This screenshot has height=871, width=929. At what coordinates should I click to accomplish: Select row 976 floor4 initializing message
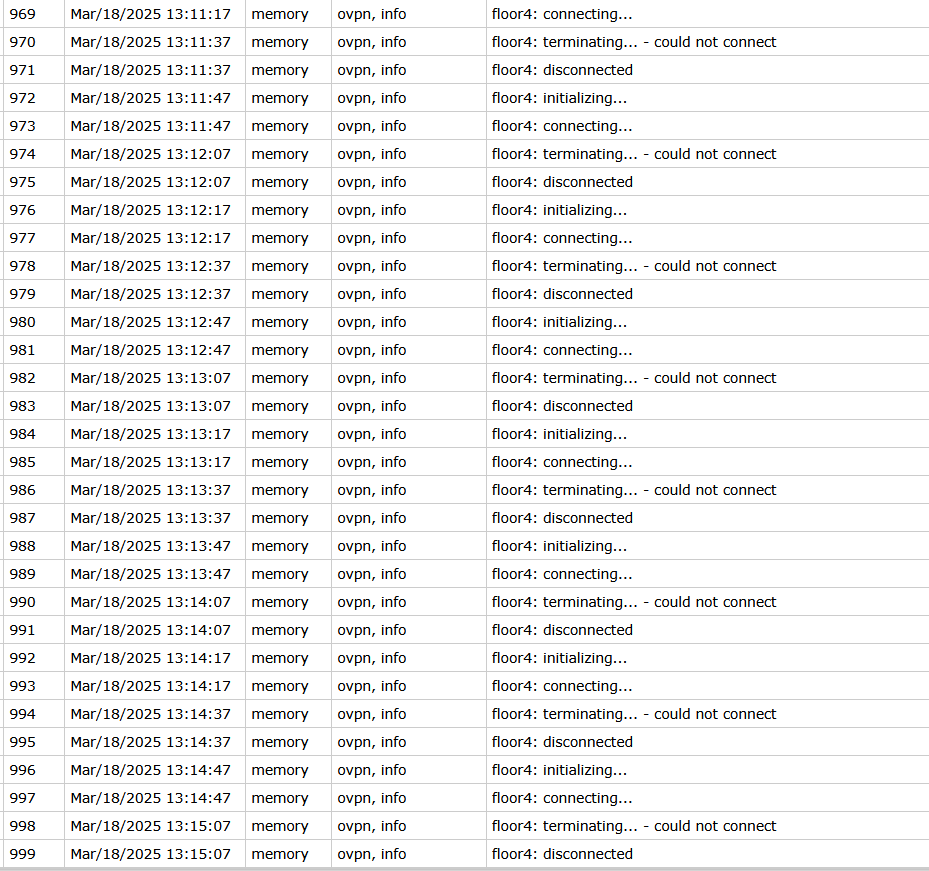point(559,210)
